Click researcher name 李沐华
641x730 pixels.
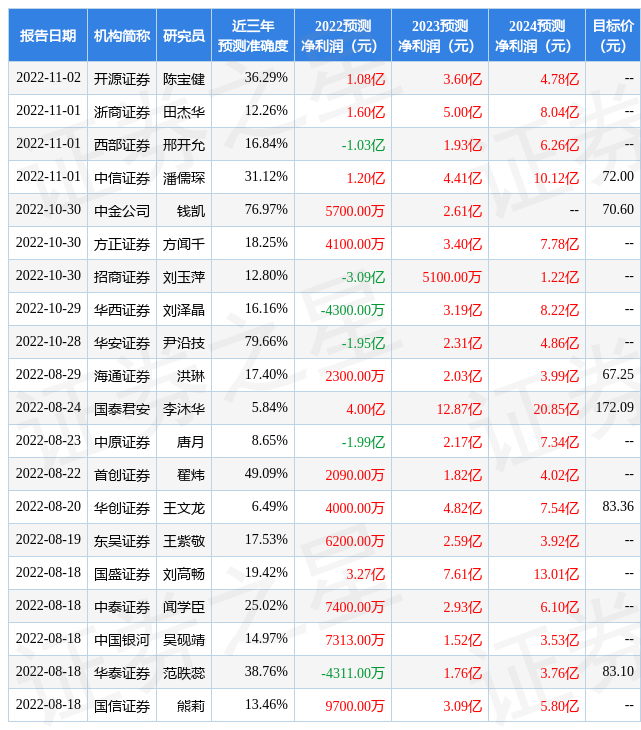point(184,409)
